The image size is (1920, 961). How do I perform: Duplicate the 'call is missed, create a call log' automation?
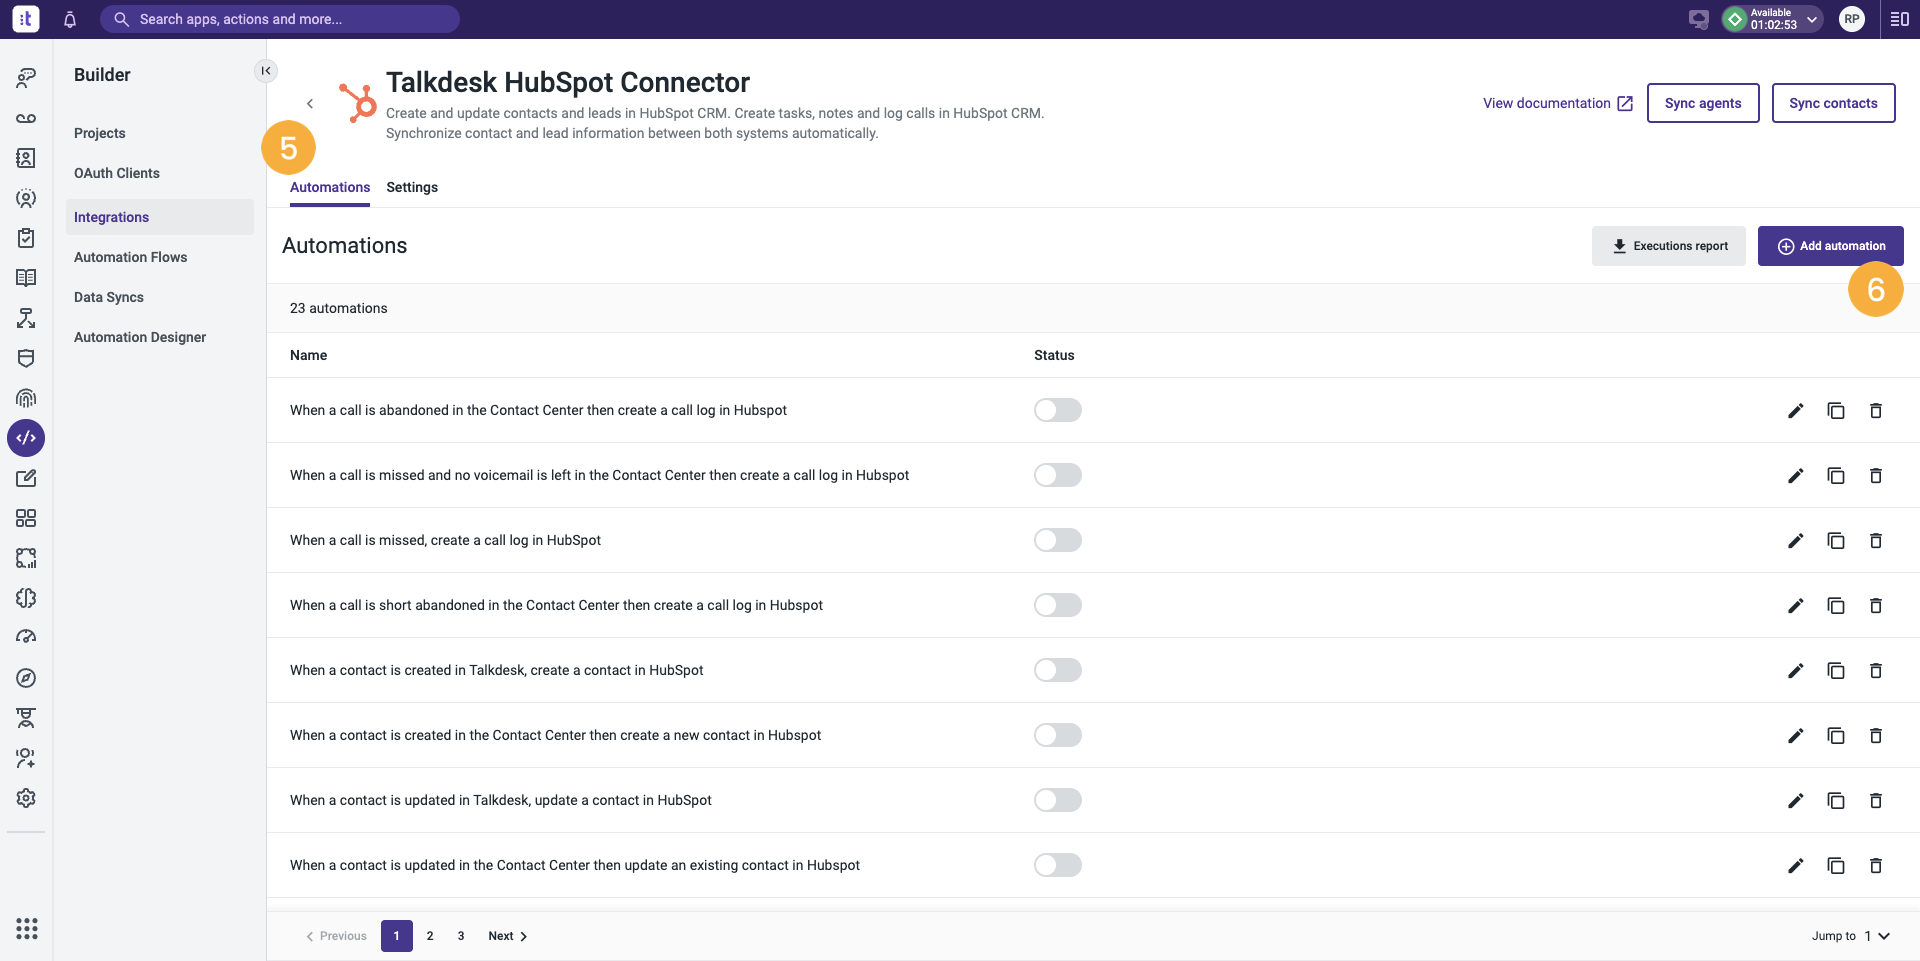tap(1836, 540)
